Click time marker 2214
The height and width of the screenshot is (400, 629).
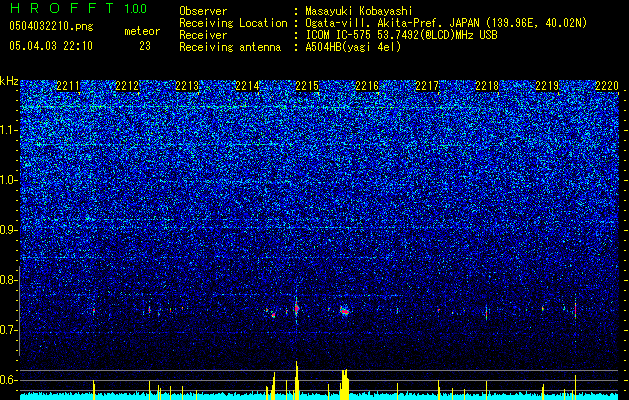[248, 86]
